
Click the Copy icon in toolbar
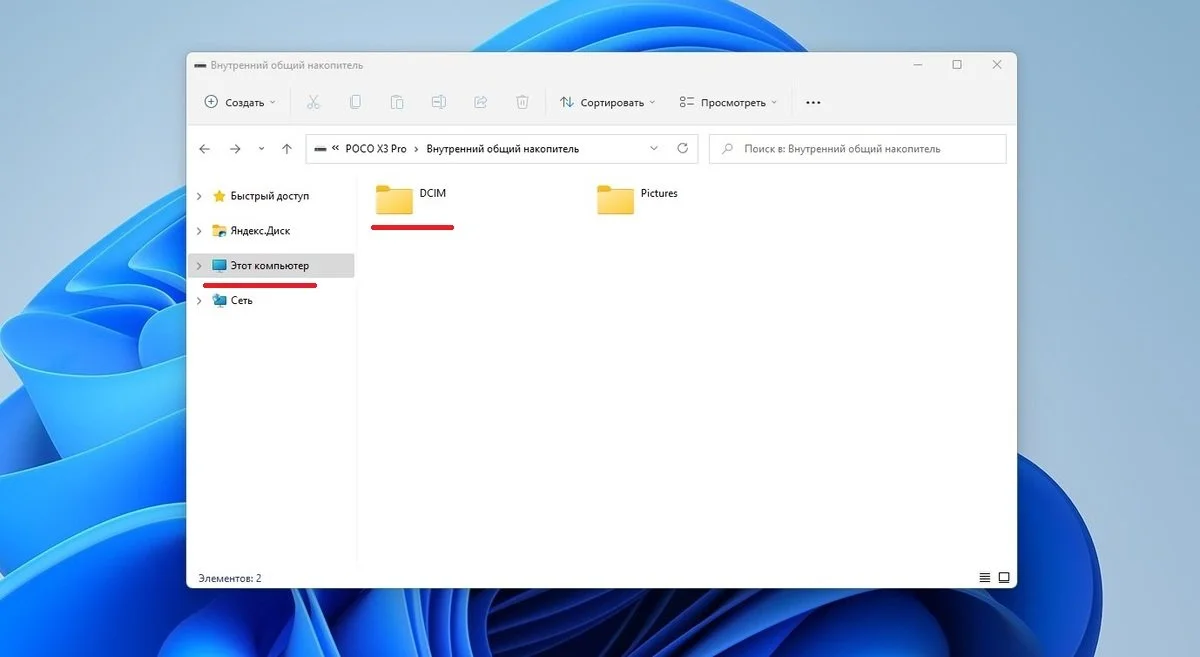point(355,102)
